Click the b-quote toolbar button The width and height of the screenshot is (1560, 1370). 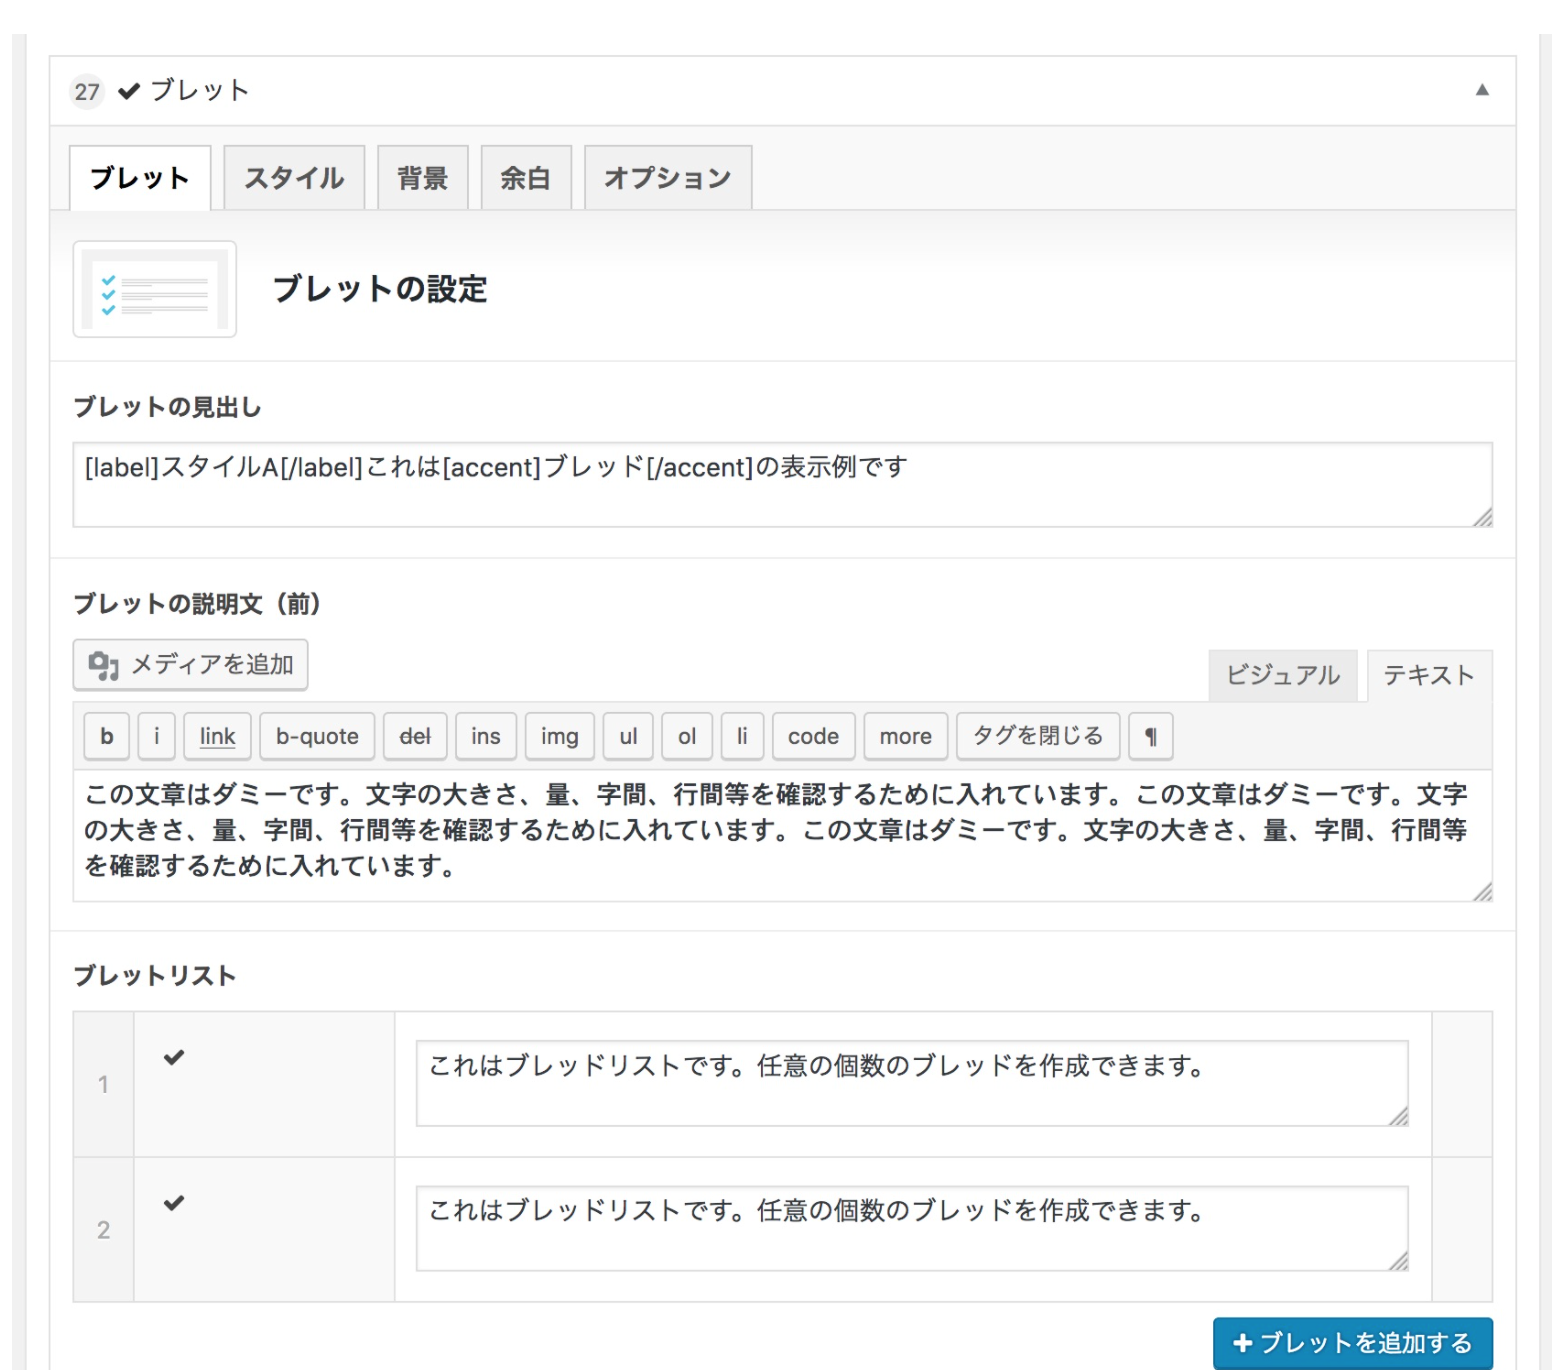coord(317,737)
